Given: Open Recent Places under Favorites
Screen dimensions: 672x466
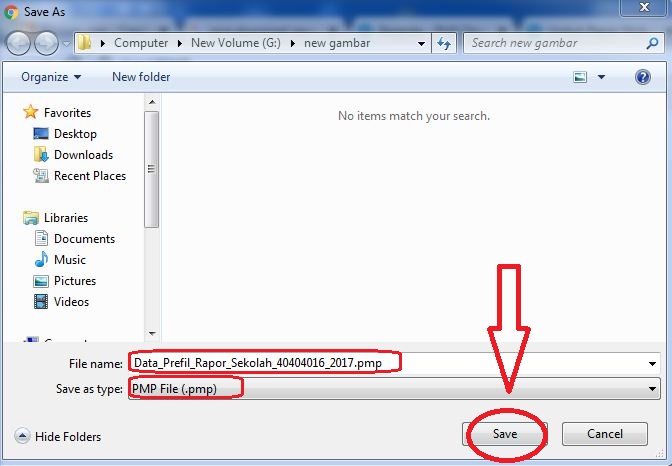Looking at the screenshot, I should [x=90, y=176].
